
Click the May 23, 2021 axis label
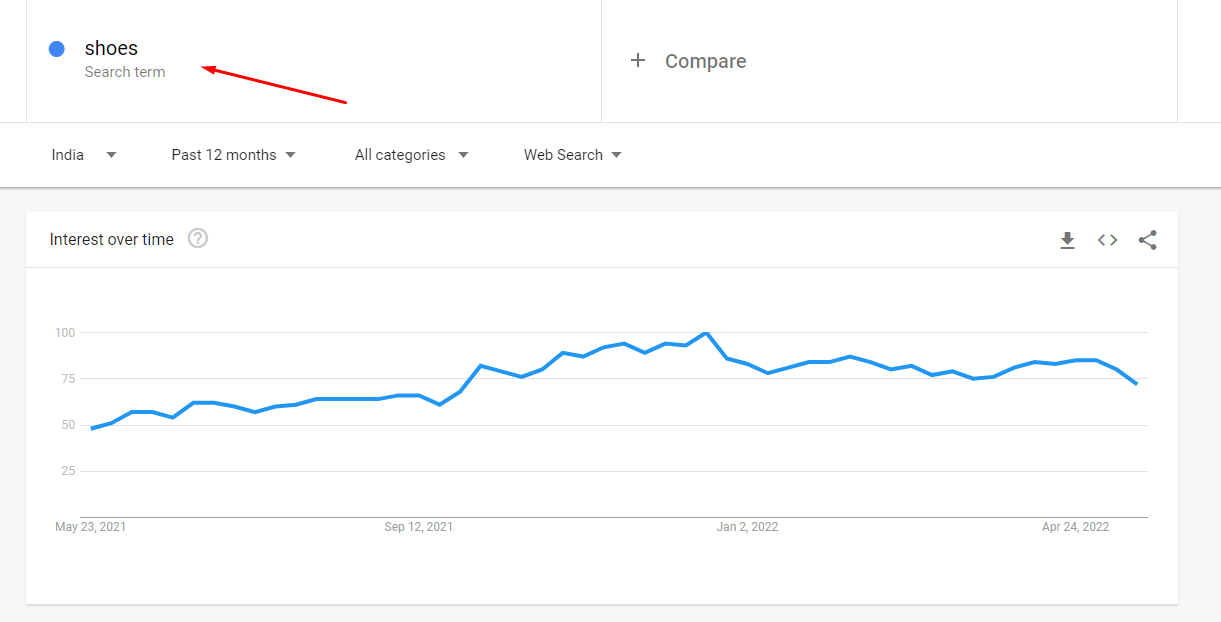click(91, 527)
